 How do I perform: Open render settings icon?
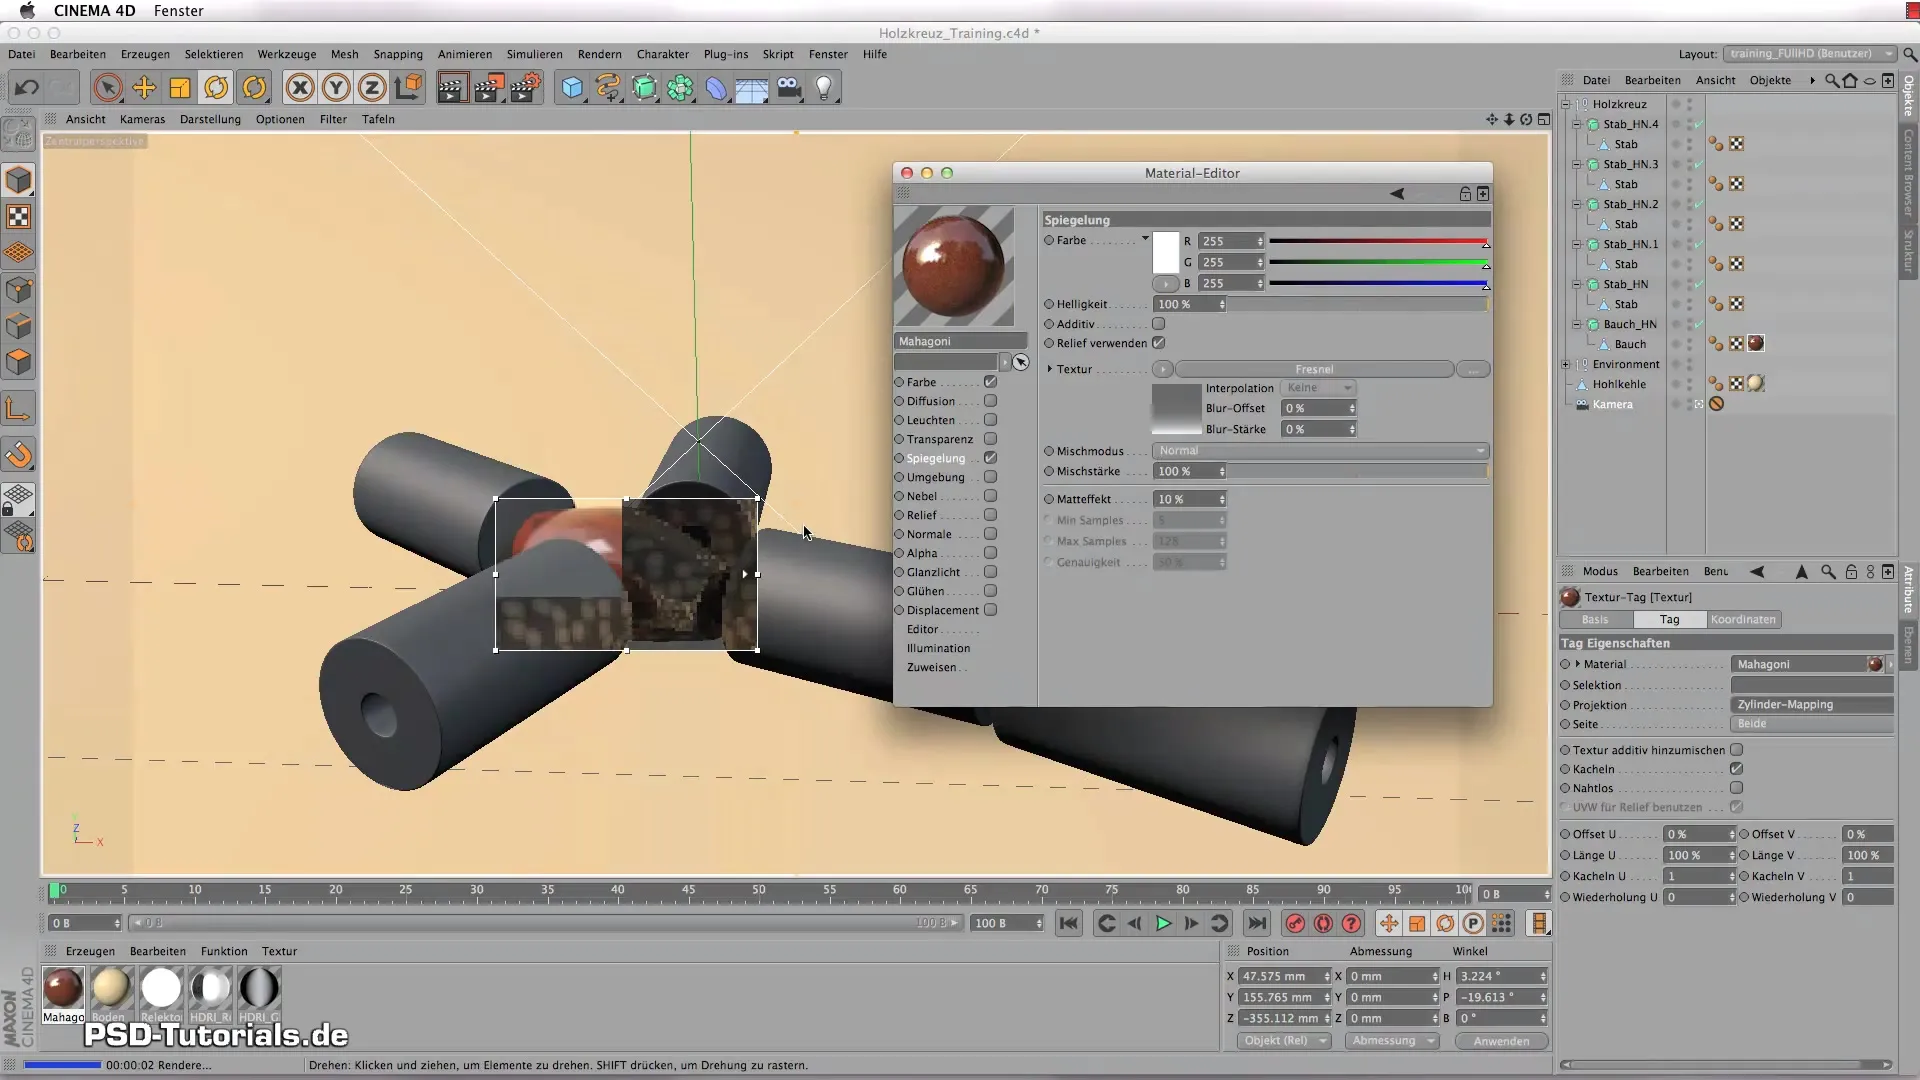pyautogui.click(x=526, y=88)
